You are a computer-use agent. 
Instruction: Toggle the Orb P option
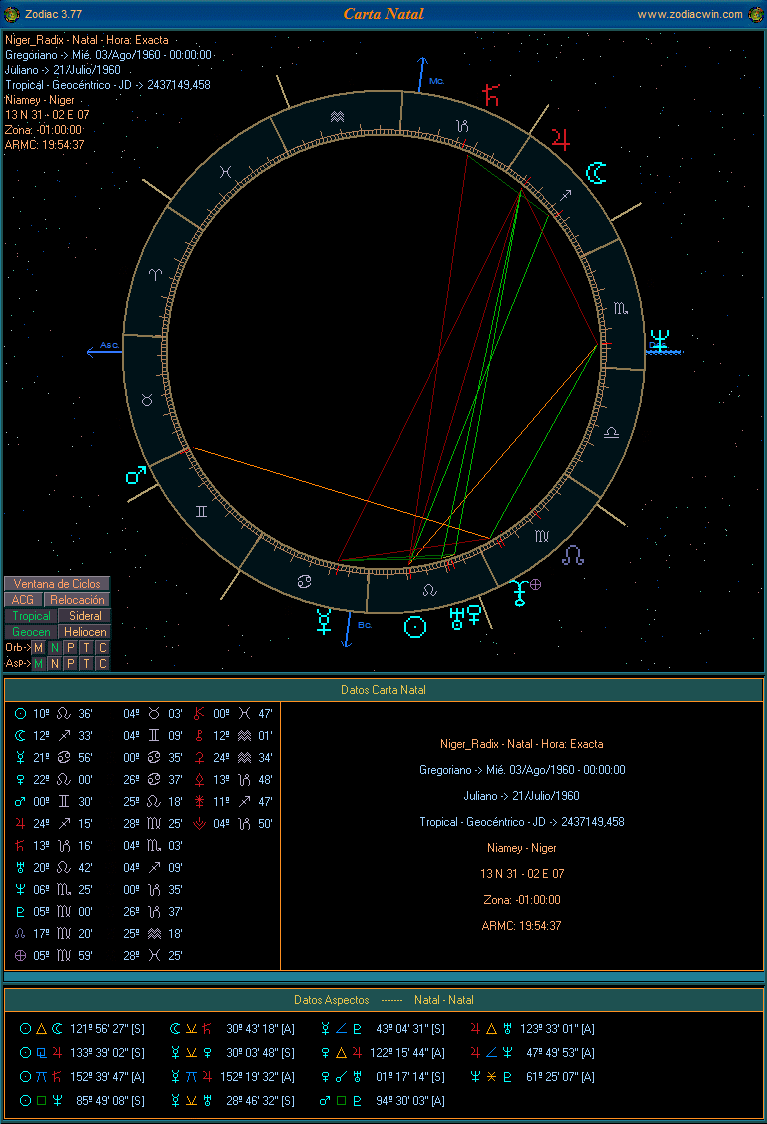70,647
